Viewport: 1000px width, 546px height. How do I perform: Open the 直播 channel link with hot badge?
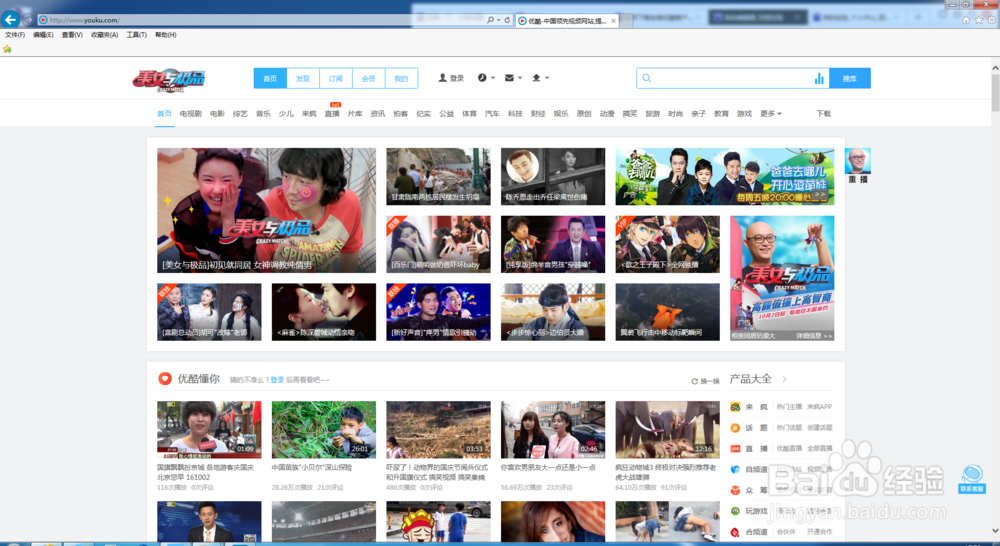[x=332, y=114]
